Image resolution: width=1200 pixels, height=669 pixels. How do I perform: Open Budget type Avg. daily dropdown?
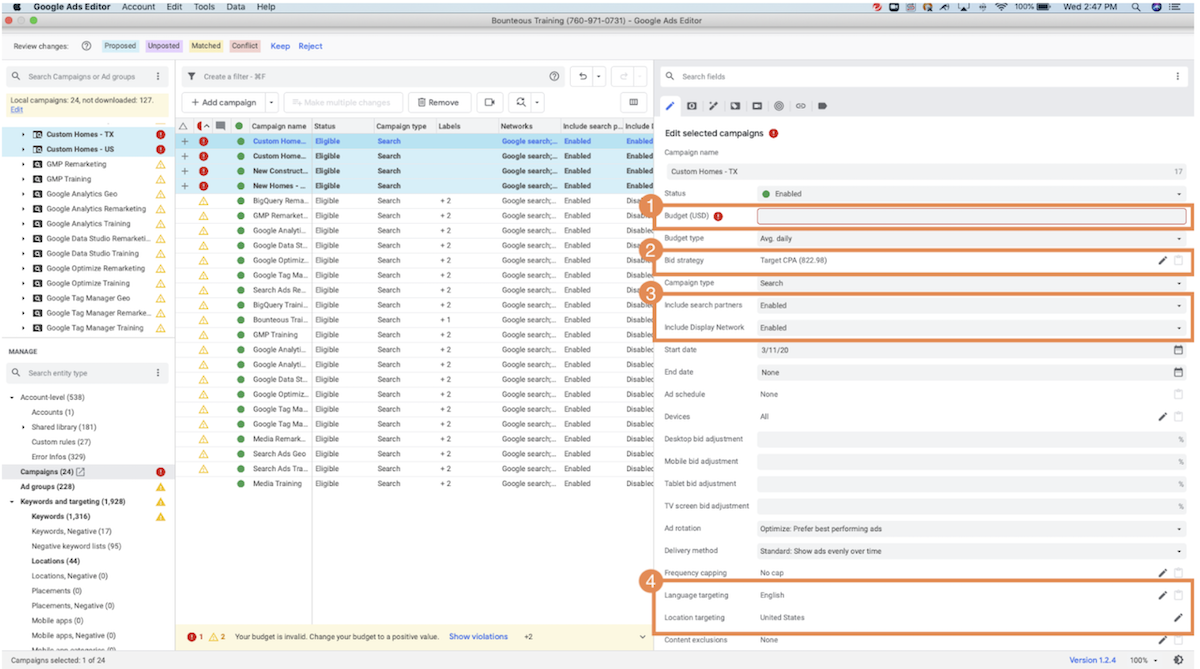coord(971,238)
